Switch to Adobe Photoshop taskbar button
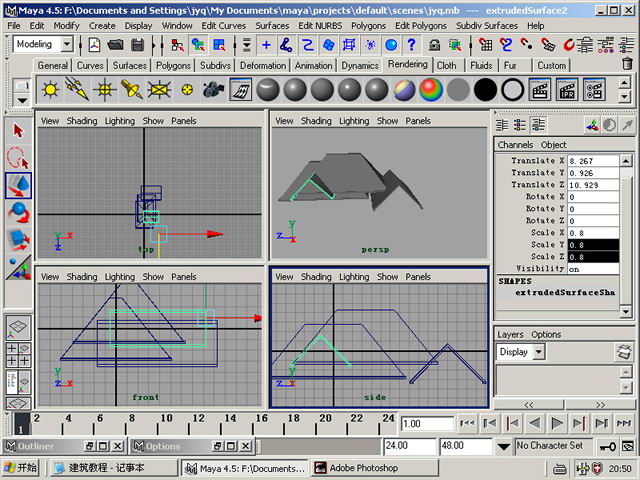This screenshot has height=480, width=640. point(376,468)
